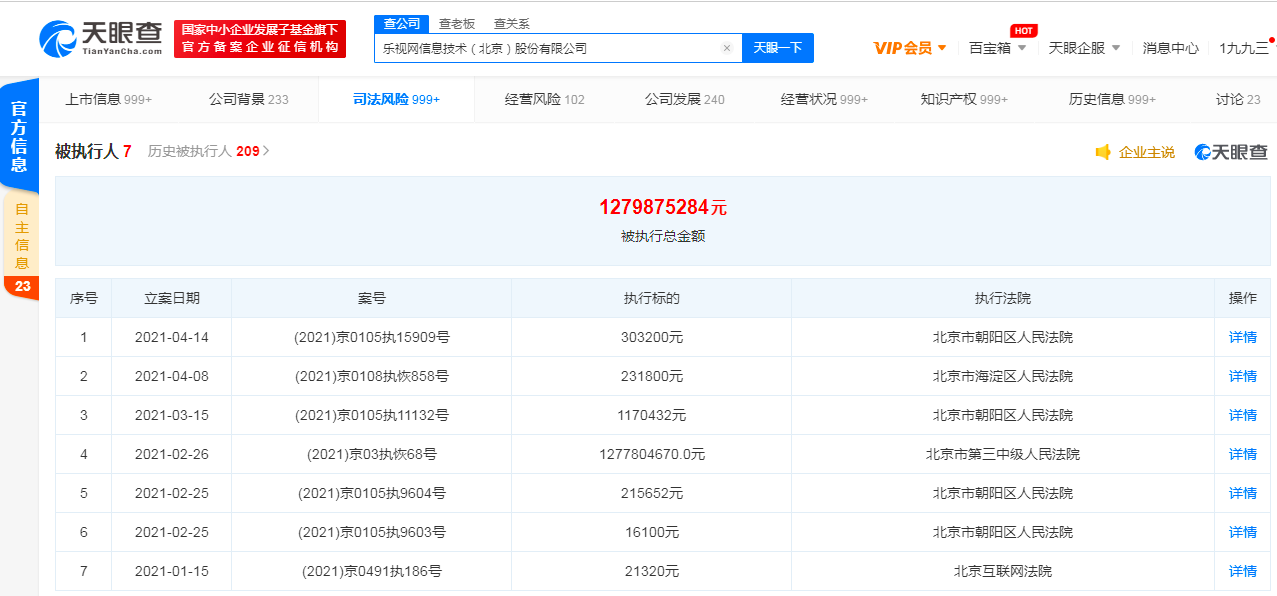Expand the VIP会员 dropdown
1277x596 pixels.
click(941, 48)
